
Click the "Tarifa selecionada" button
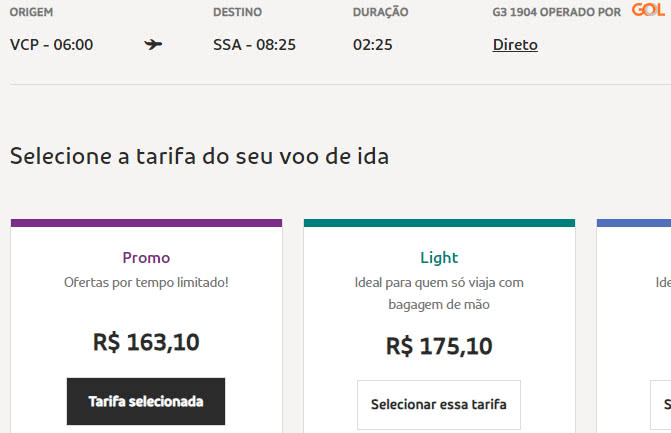pos(146,401)
